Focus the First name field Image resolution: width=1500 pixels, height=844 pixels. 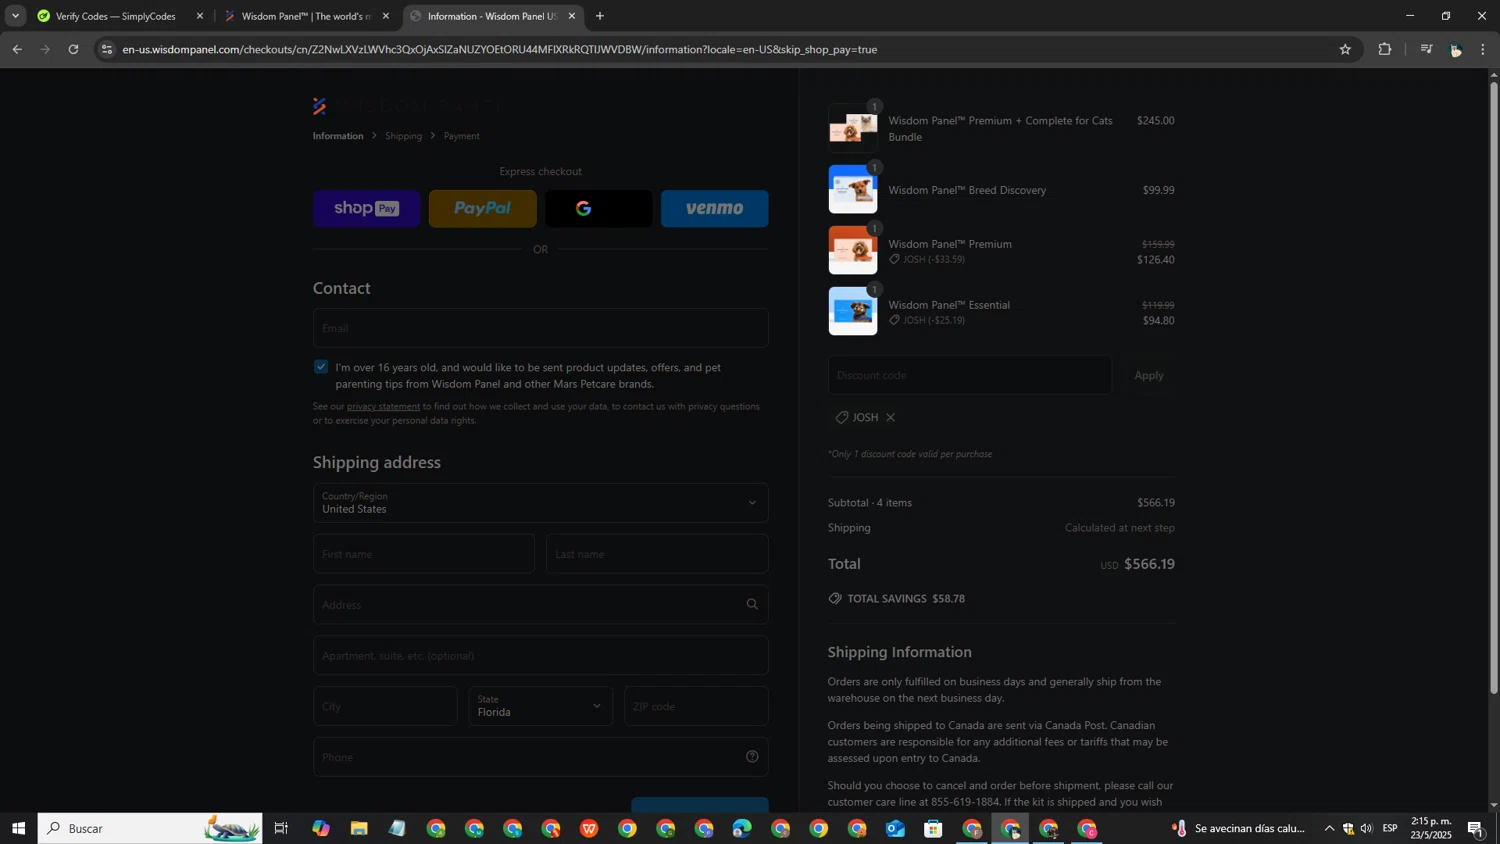coord(424,554)
